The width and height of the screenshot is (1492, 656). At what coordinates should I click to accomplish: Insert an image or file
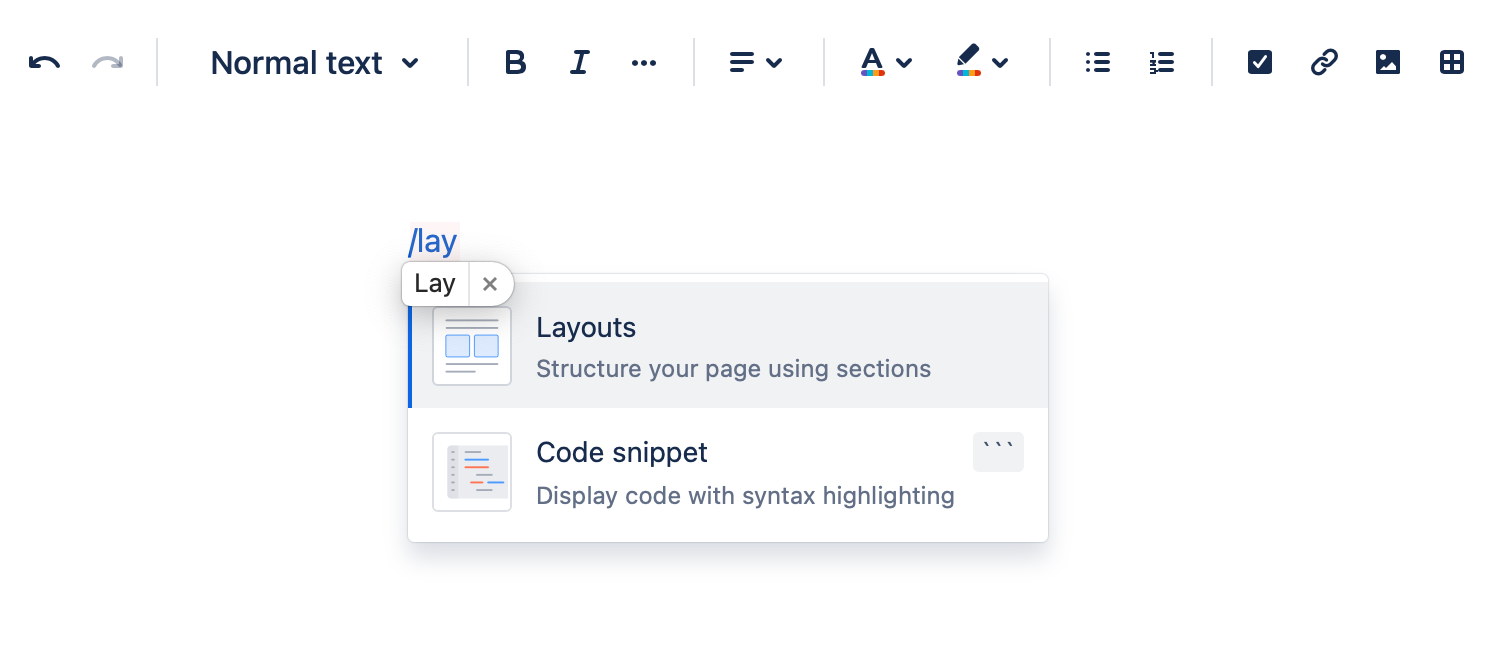pyautogui.click(x=1388, y=63)
